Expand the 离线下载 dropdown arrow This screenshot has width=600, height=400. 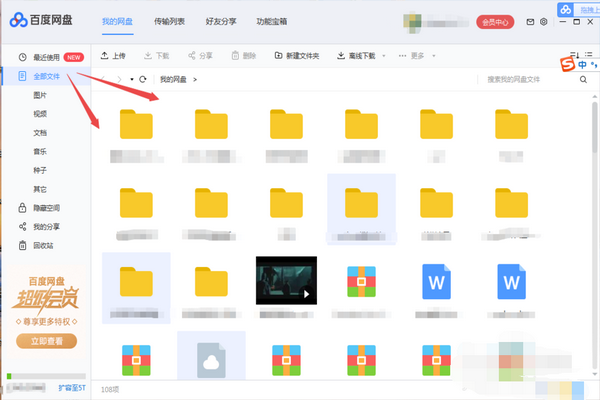[384, 56]
